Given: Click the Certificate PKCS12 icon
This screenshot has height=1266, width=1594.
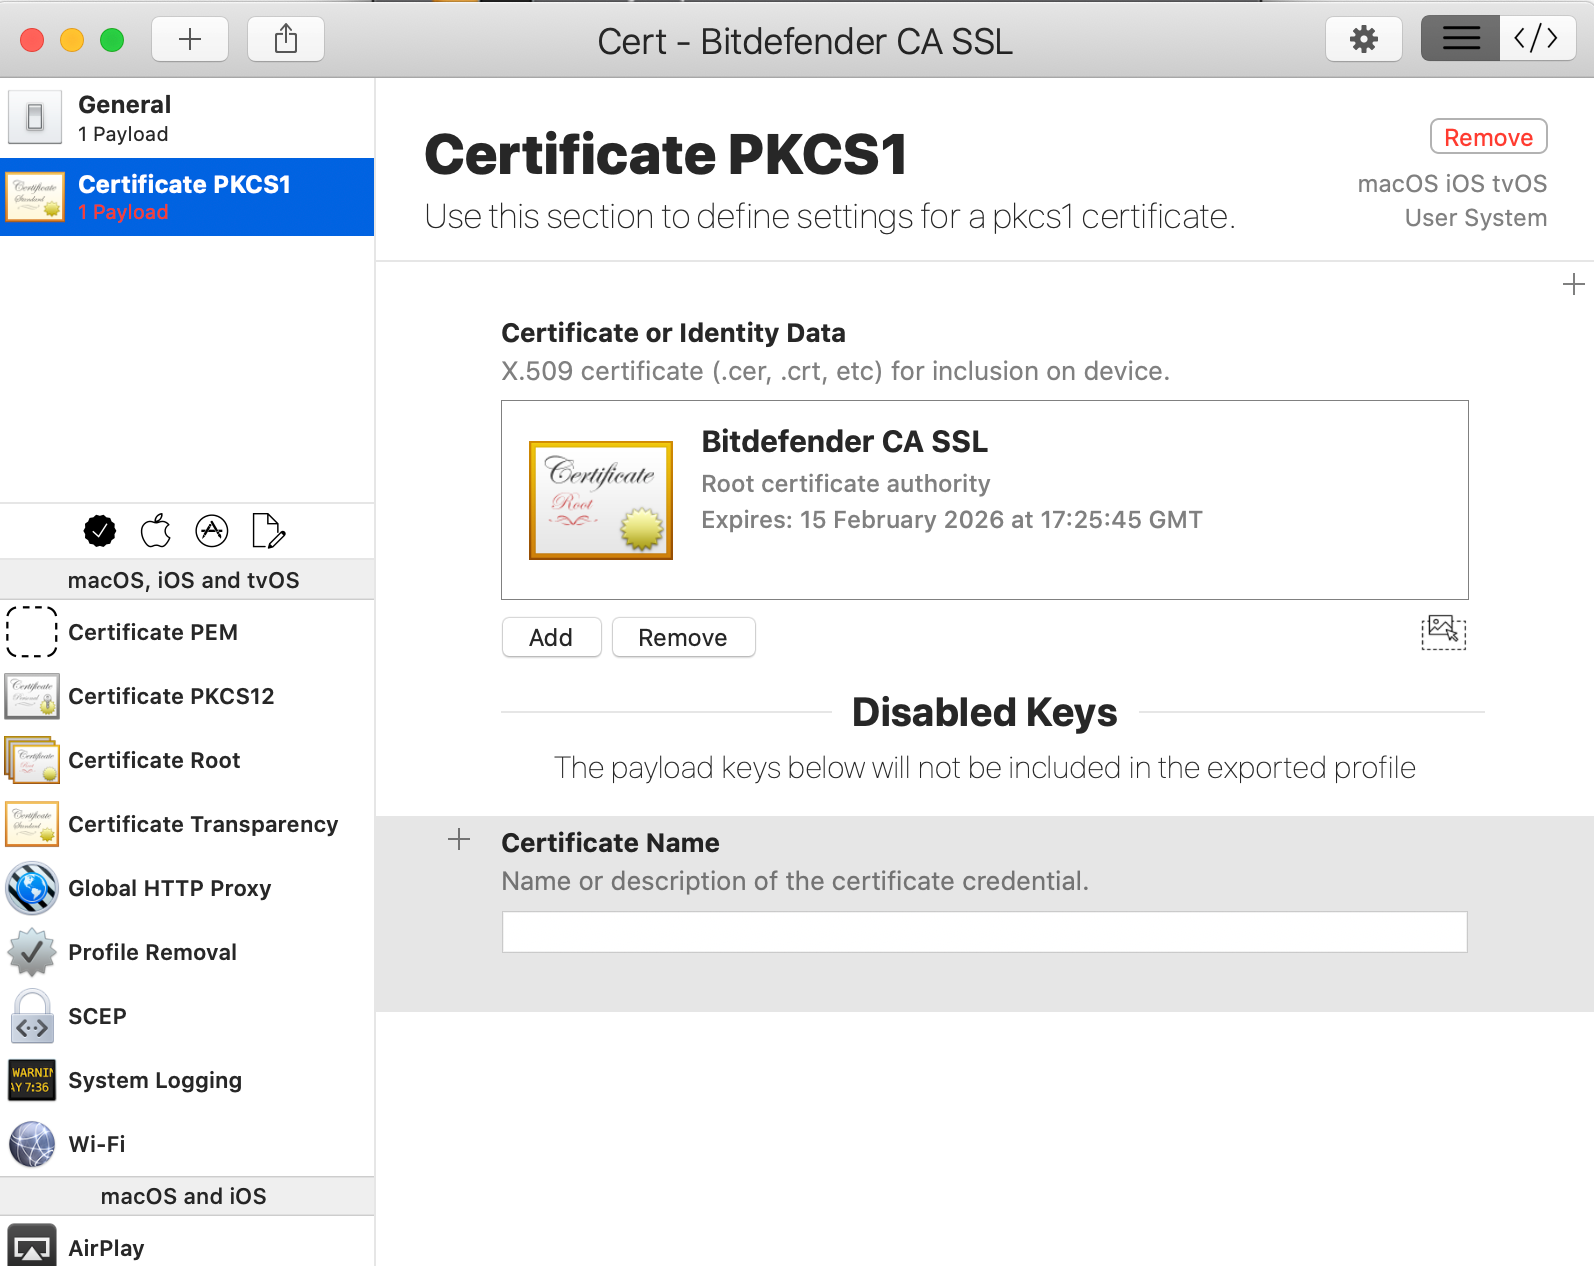Looking at the screenshot, I should pos(32,696).
